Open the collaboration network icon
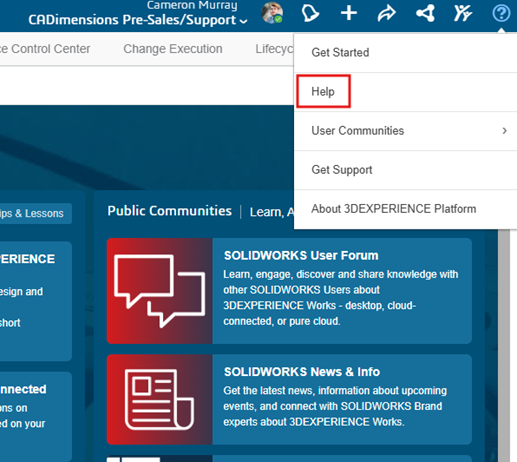 (425, 13)
